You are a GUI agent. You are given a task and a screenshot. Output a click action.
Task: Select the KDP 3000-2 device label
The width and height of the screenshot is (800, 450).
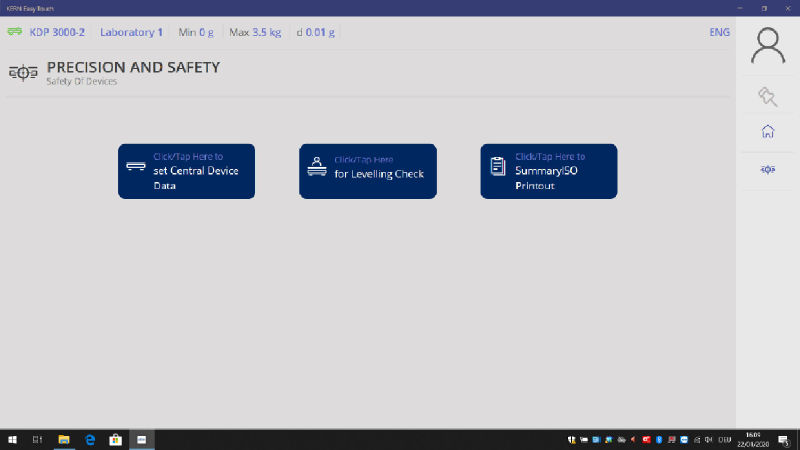click(57, 32)
